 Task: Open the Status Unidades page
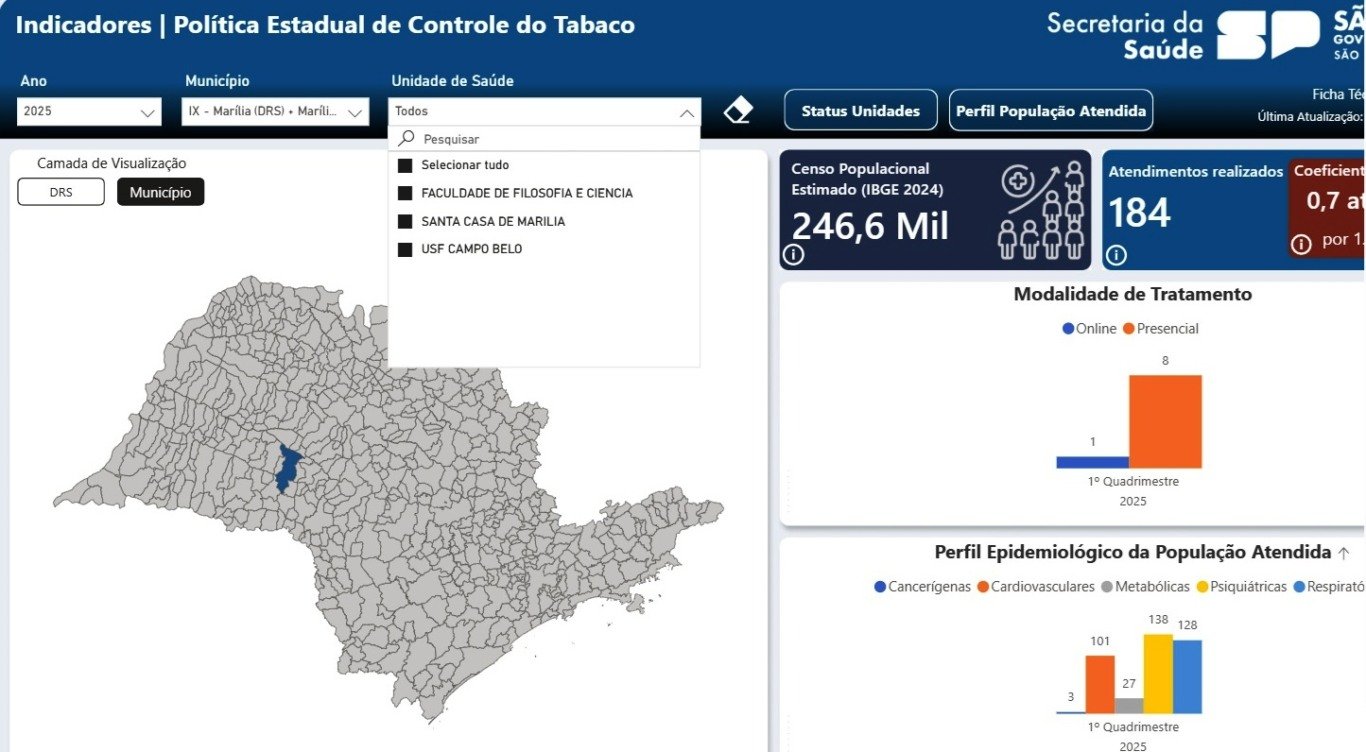[861, 110]
